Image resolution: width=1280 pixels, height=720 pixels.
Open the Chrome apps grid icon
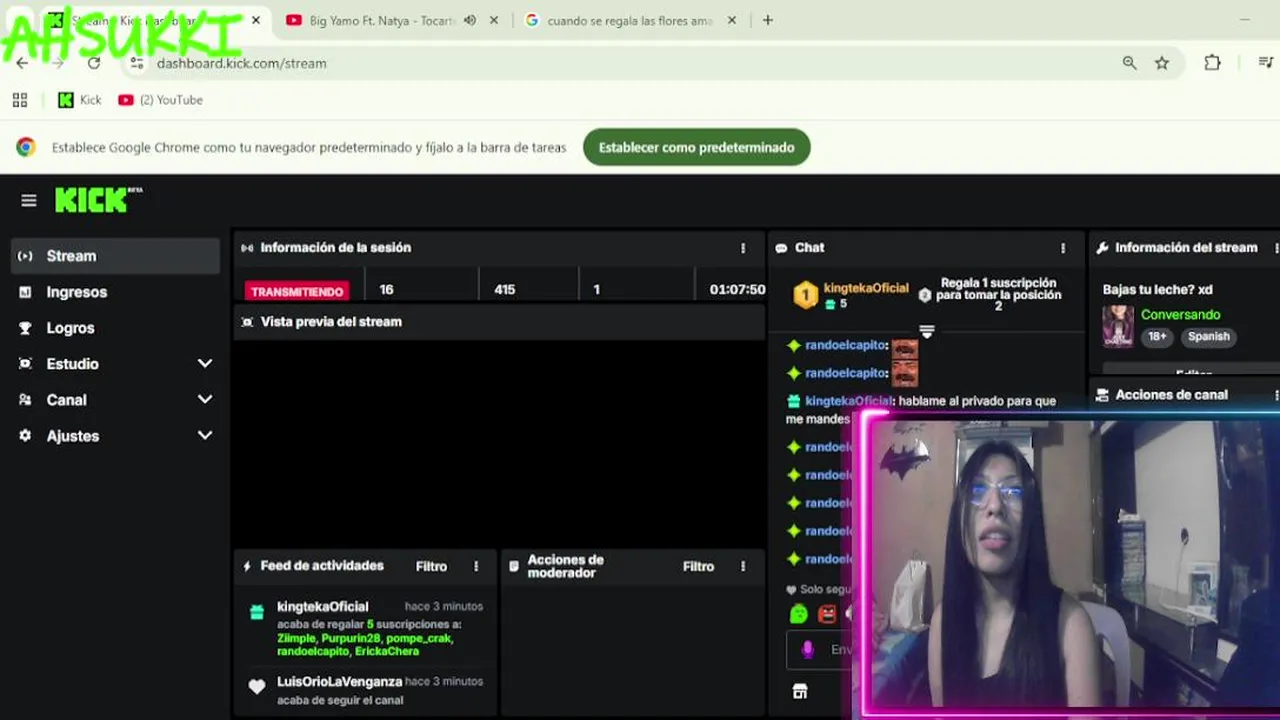point(20,100)
